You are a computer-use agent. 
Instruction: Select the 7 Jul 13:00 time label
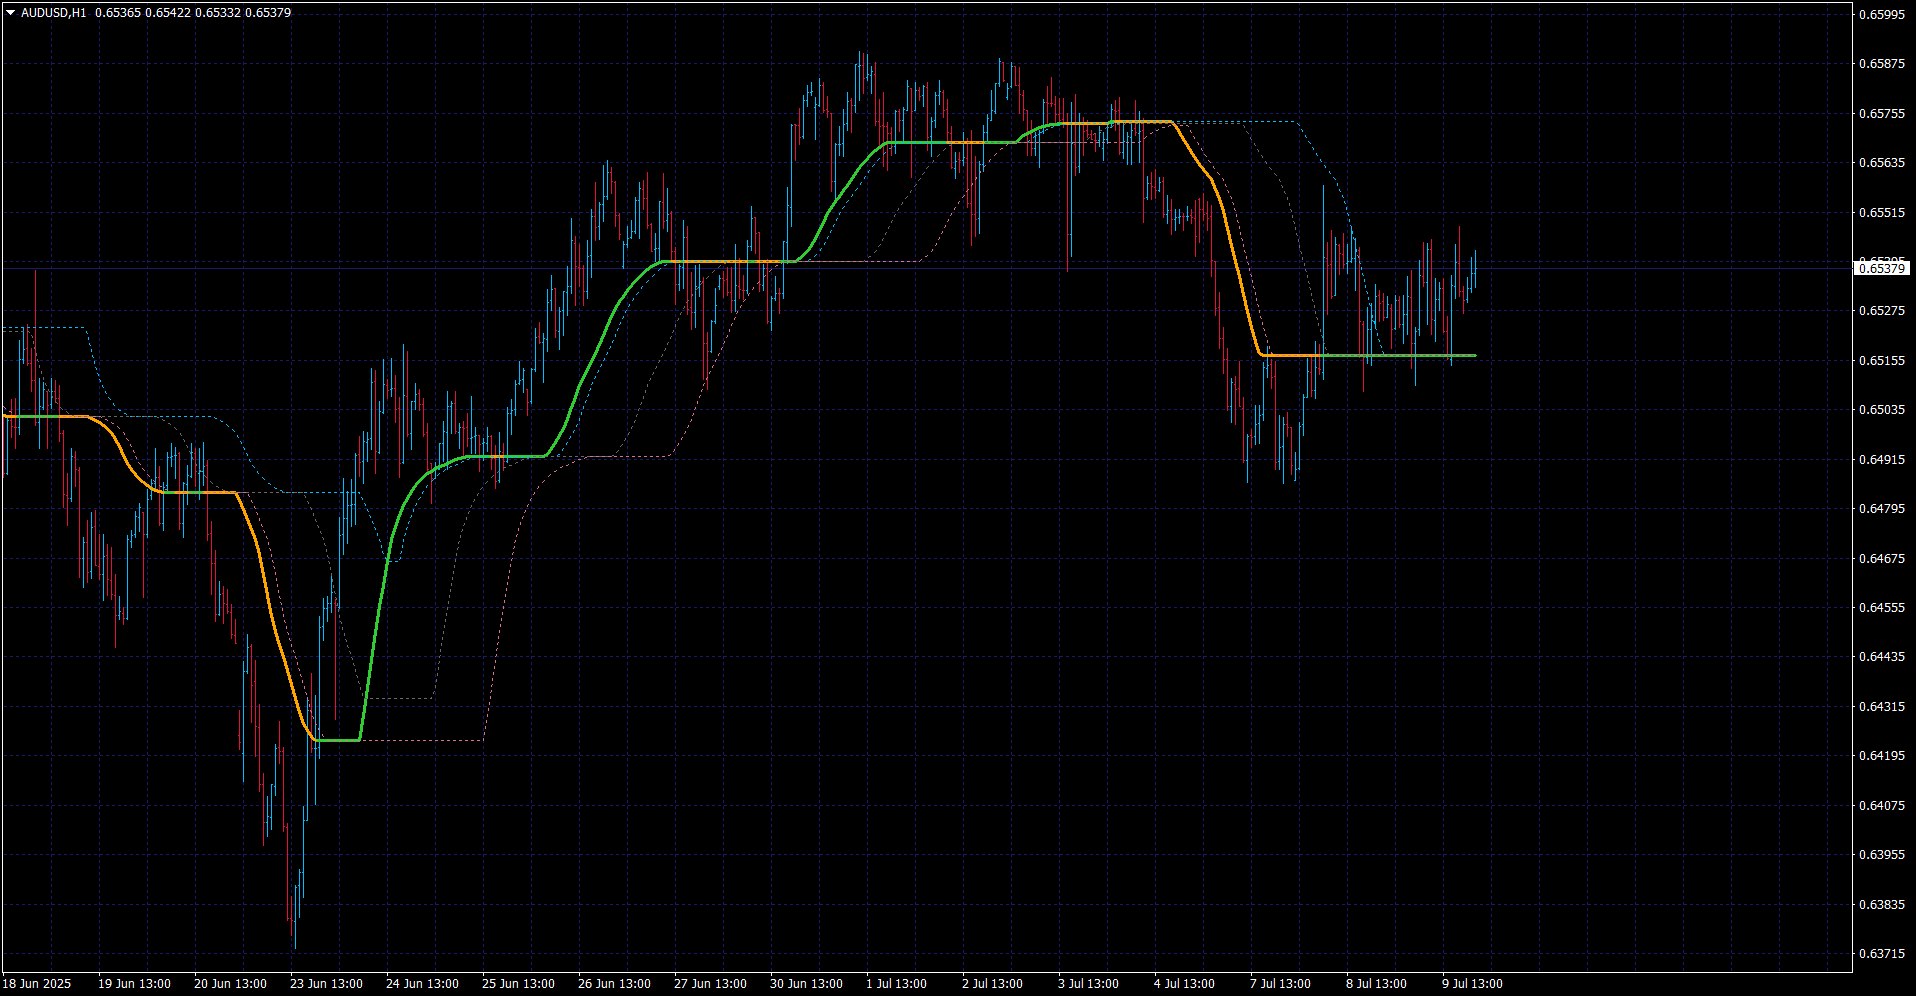(x=1280, y=984)
